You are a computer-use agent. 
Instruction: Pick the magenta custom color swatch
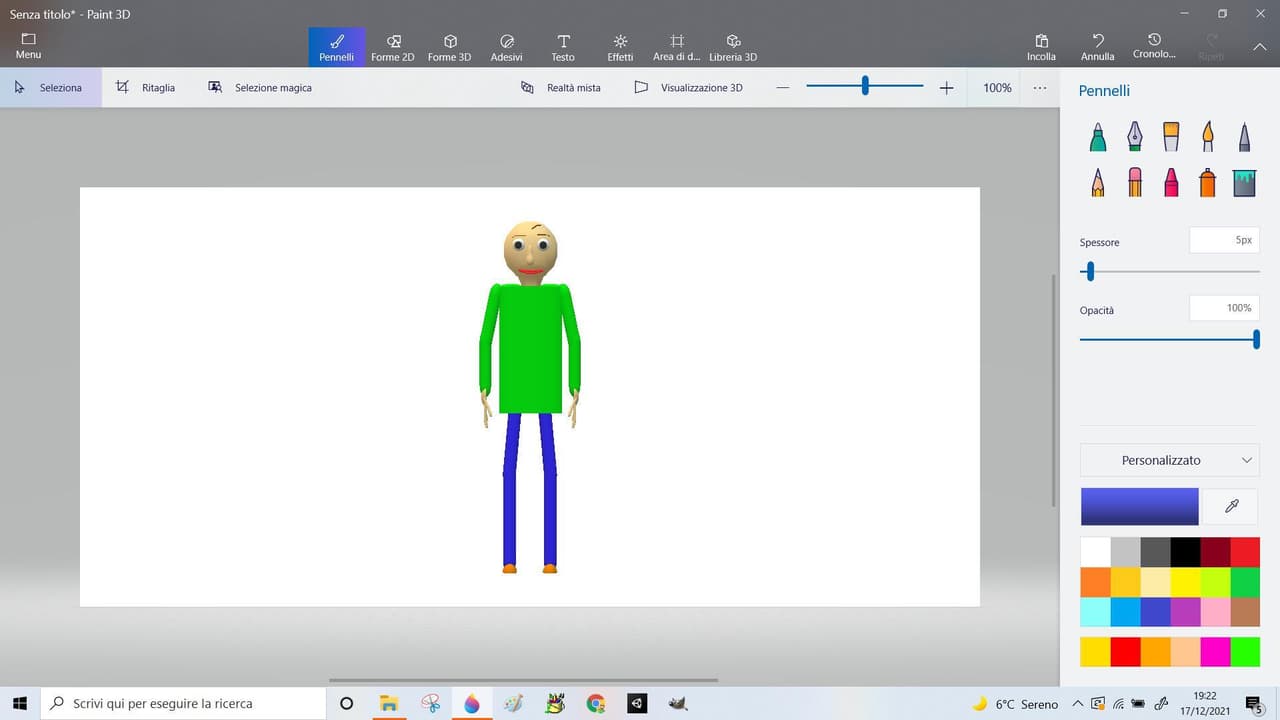(x=1215, y=652)
